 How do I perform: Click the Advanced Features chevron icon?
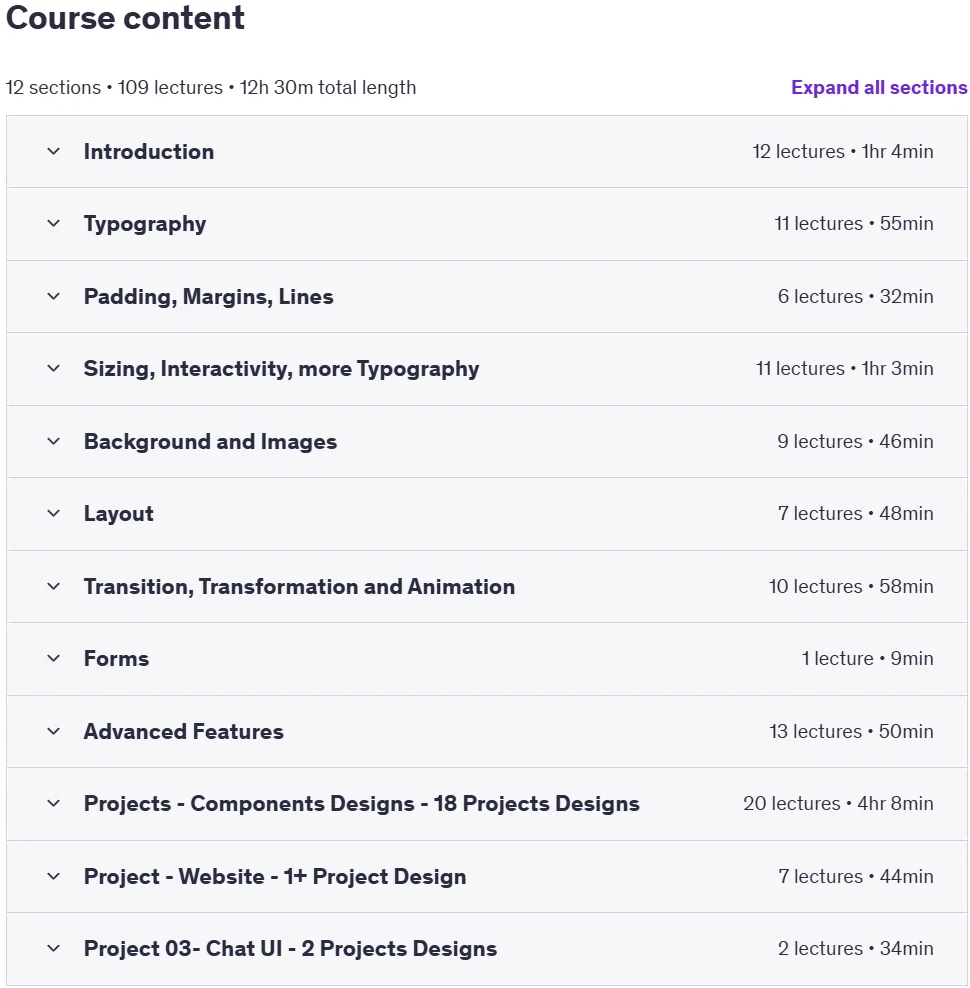[54, 731]
